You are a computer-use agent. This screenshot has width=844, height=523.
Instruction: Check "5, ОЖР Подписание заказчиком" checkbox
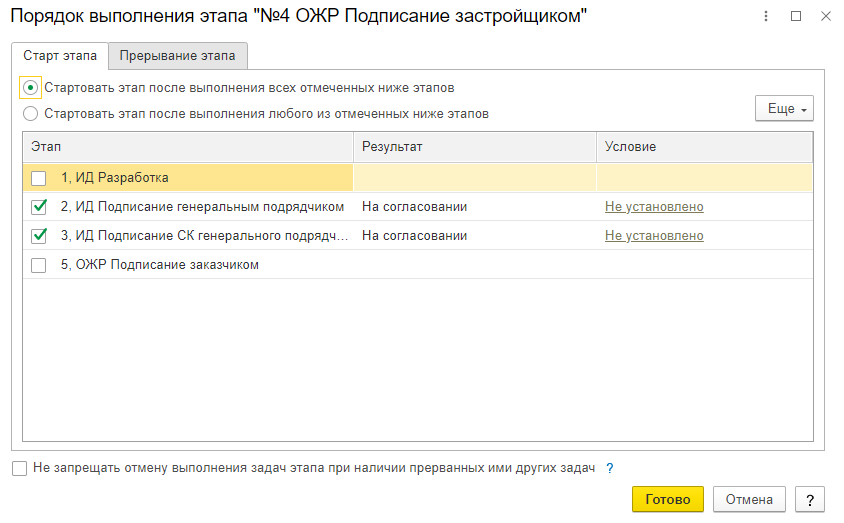pyautogui.click(x=39, y=265)
